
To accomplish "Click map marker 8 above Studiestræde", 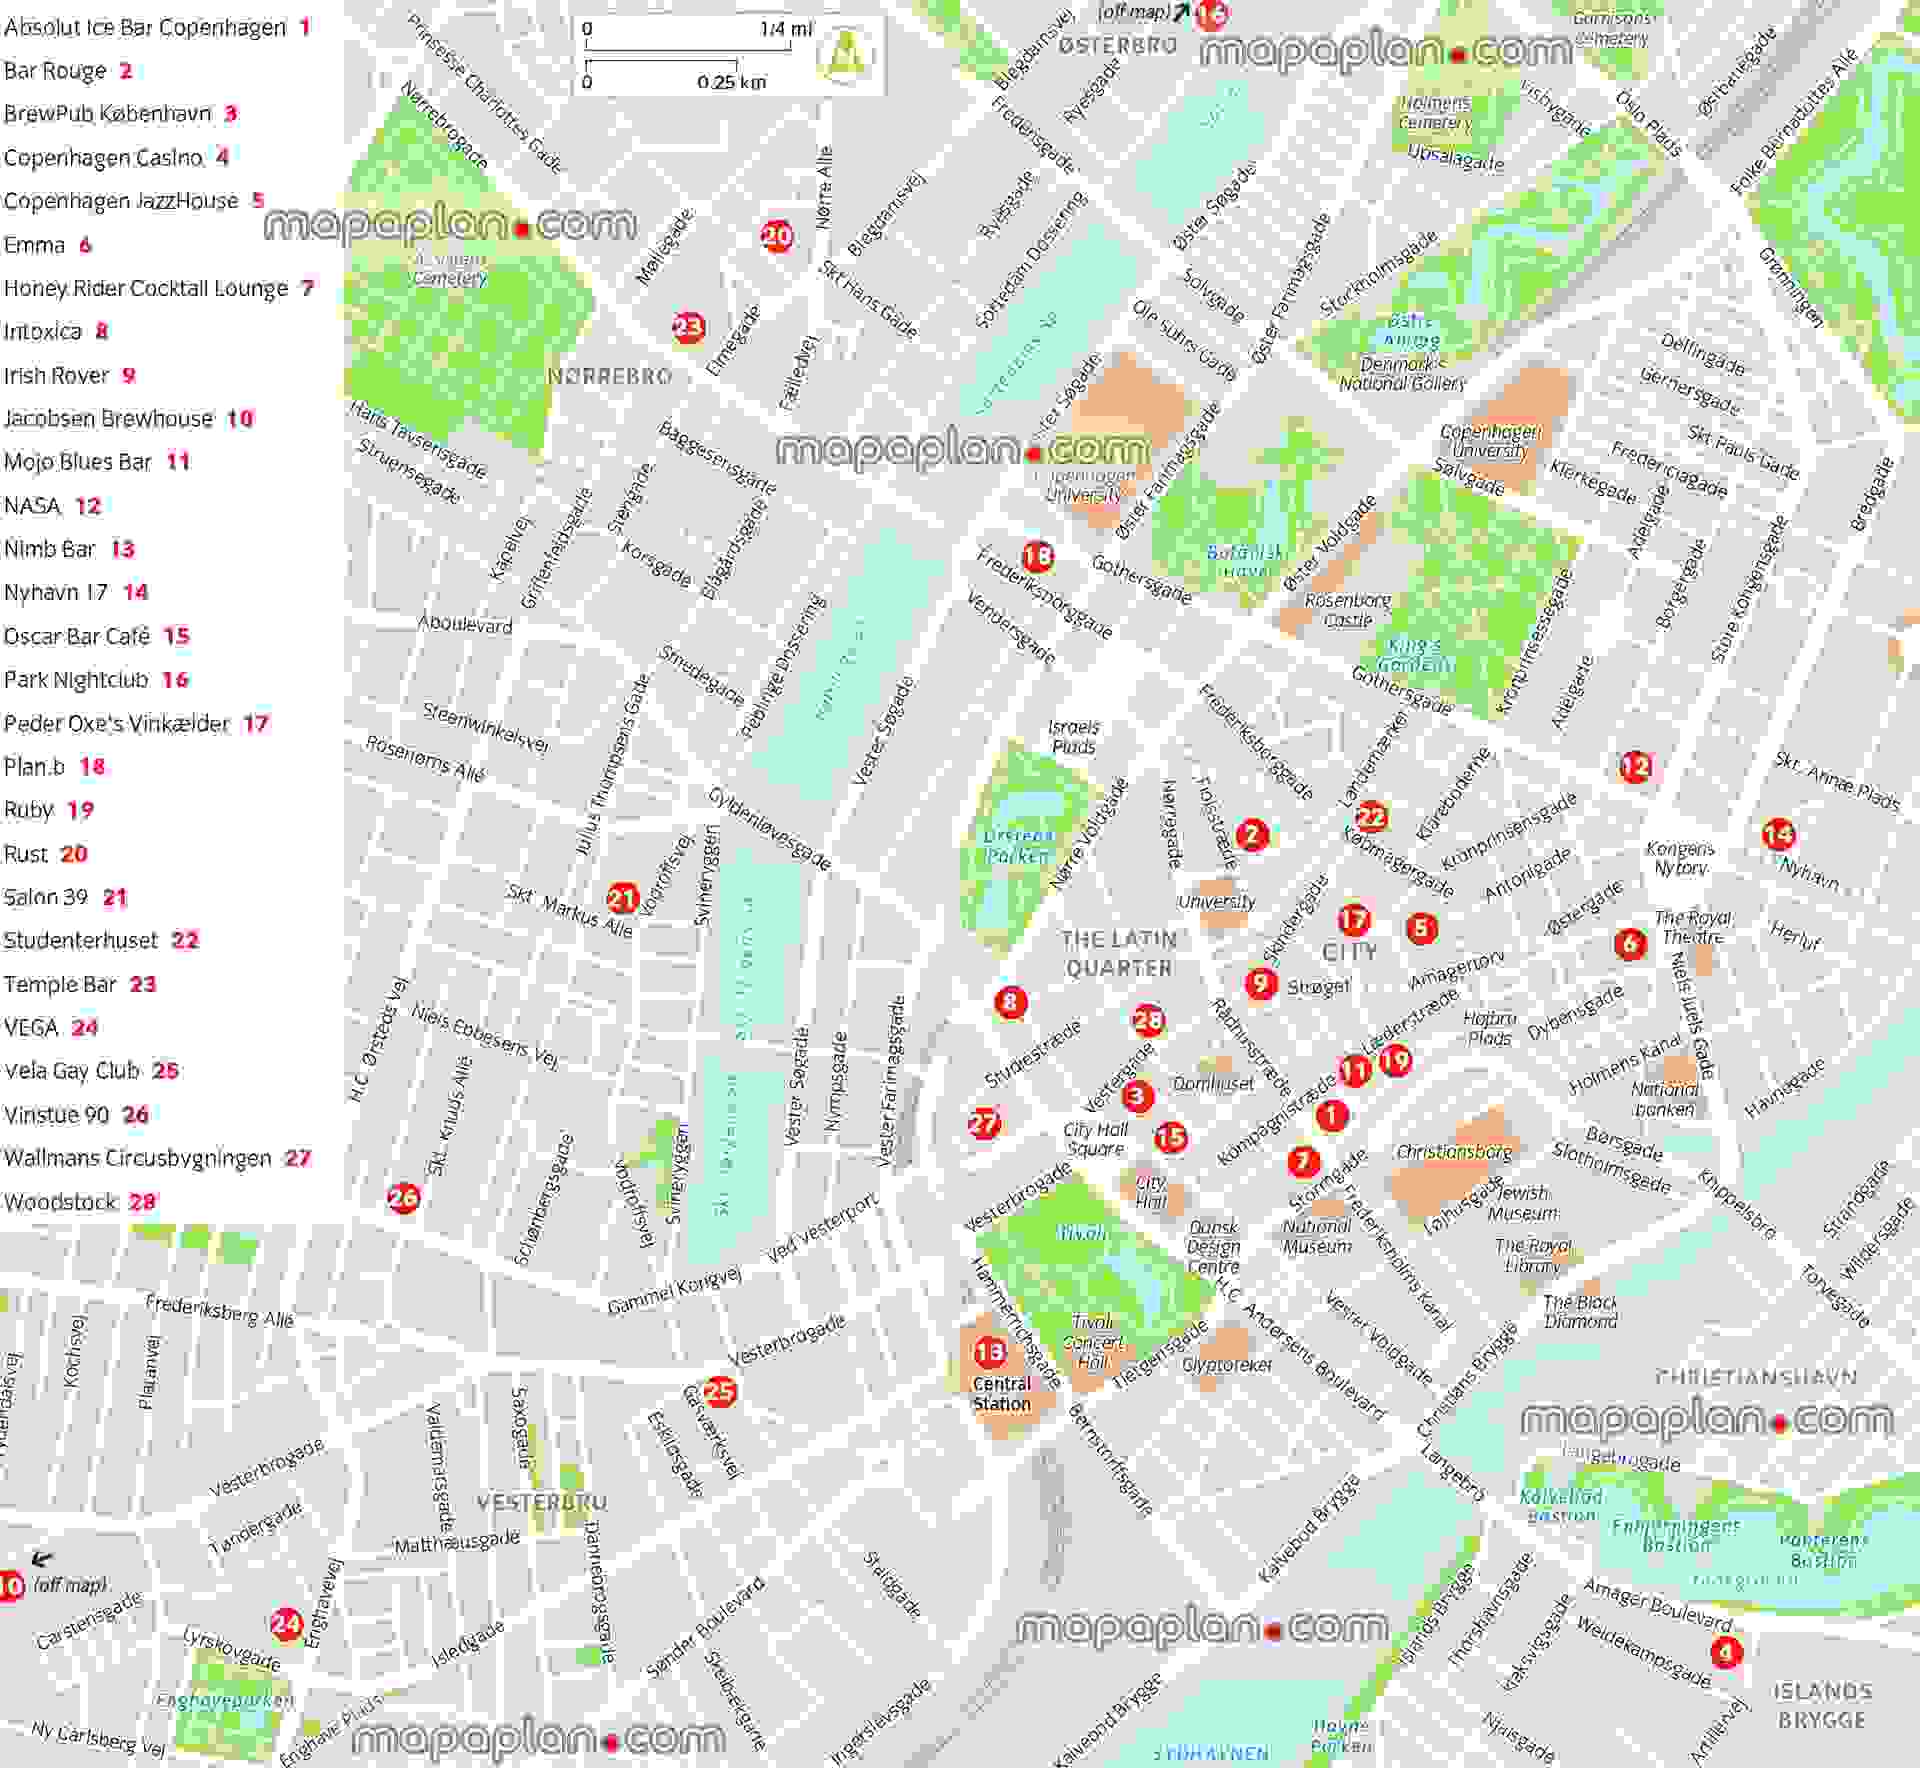I will (x=1010, y=1001).
